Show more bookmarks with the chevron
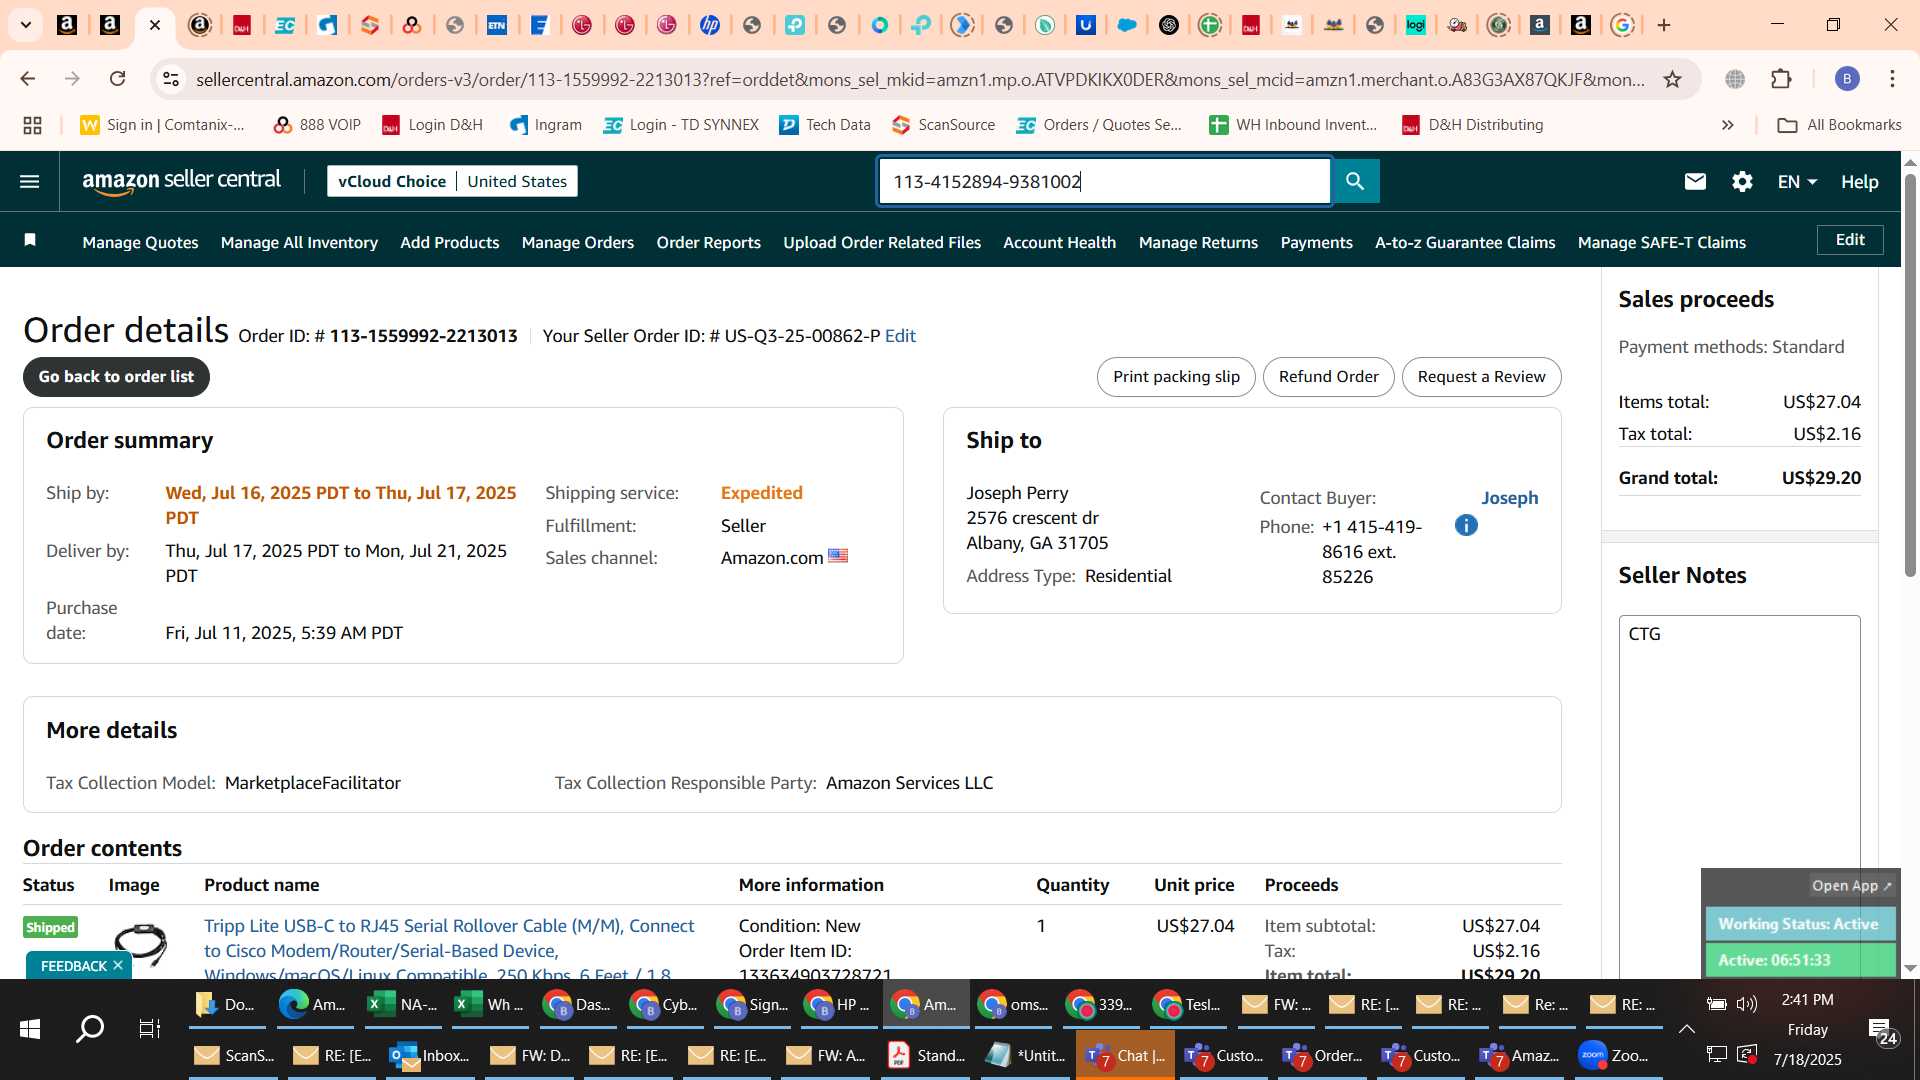The width and height of the screenshot is (1920, 1080). click(1727, 125)
